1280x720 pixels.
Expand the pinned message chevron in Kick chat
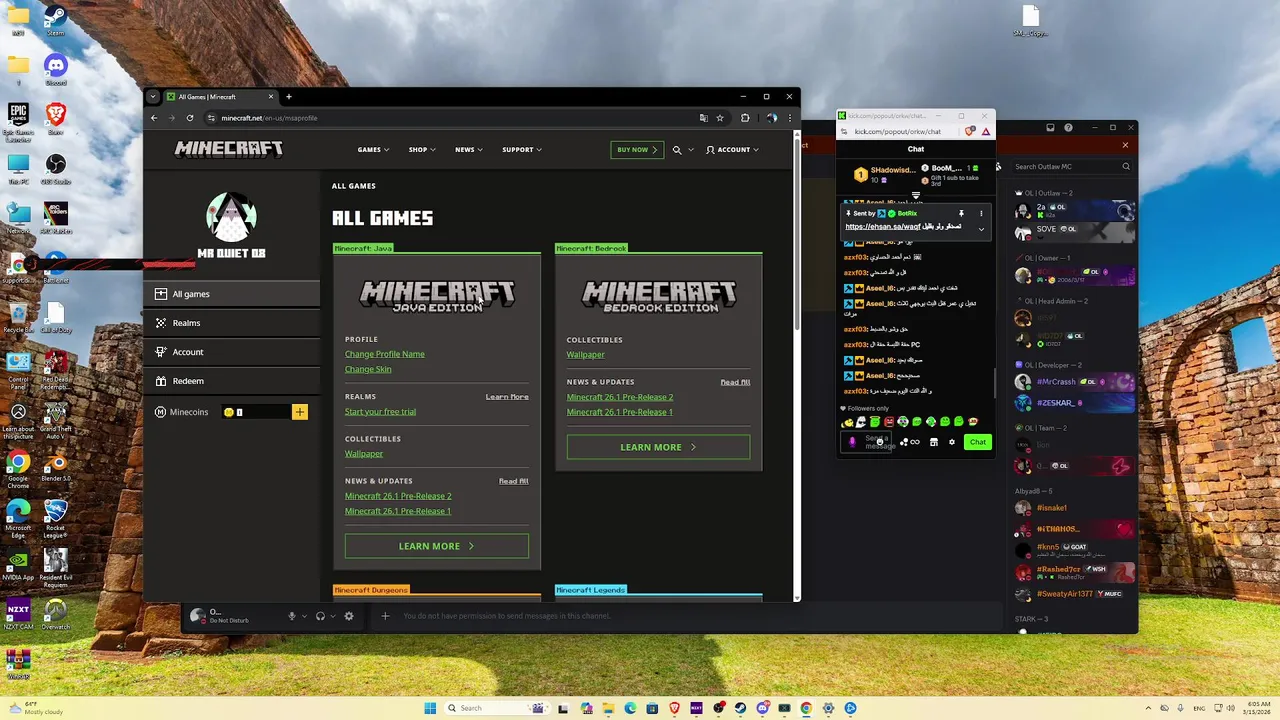pos(981,229)
